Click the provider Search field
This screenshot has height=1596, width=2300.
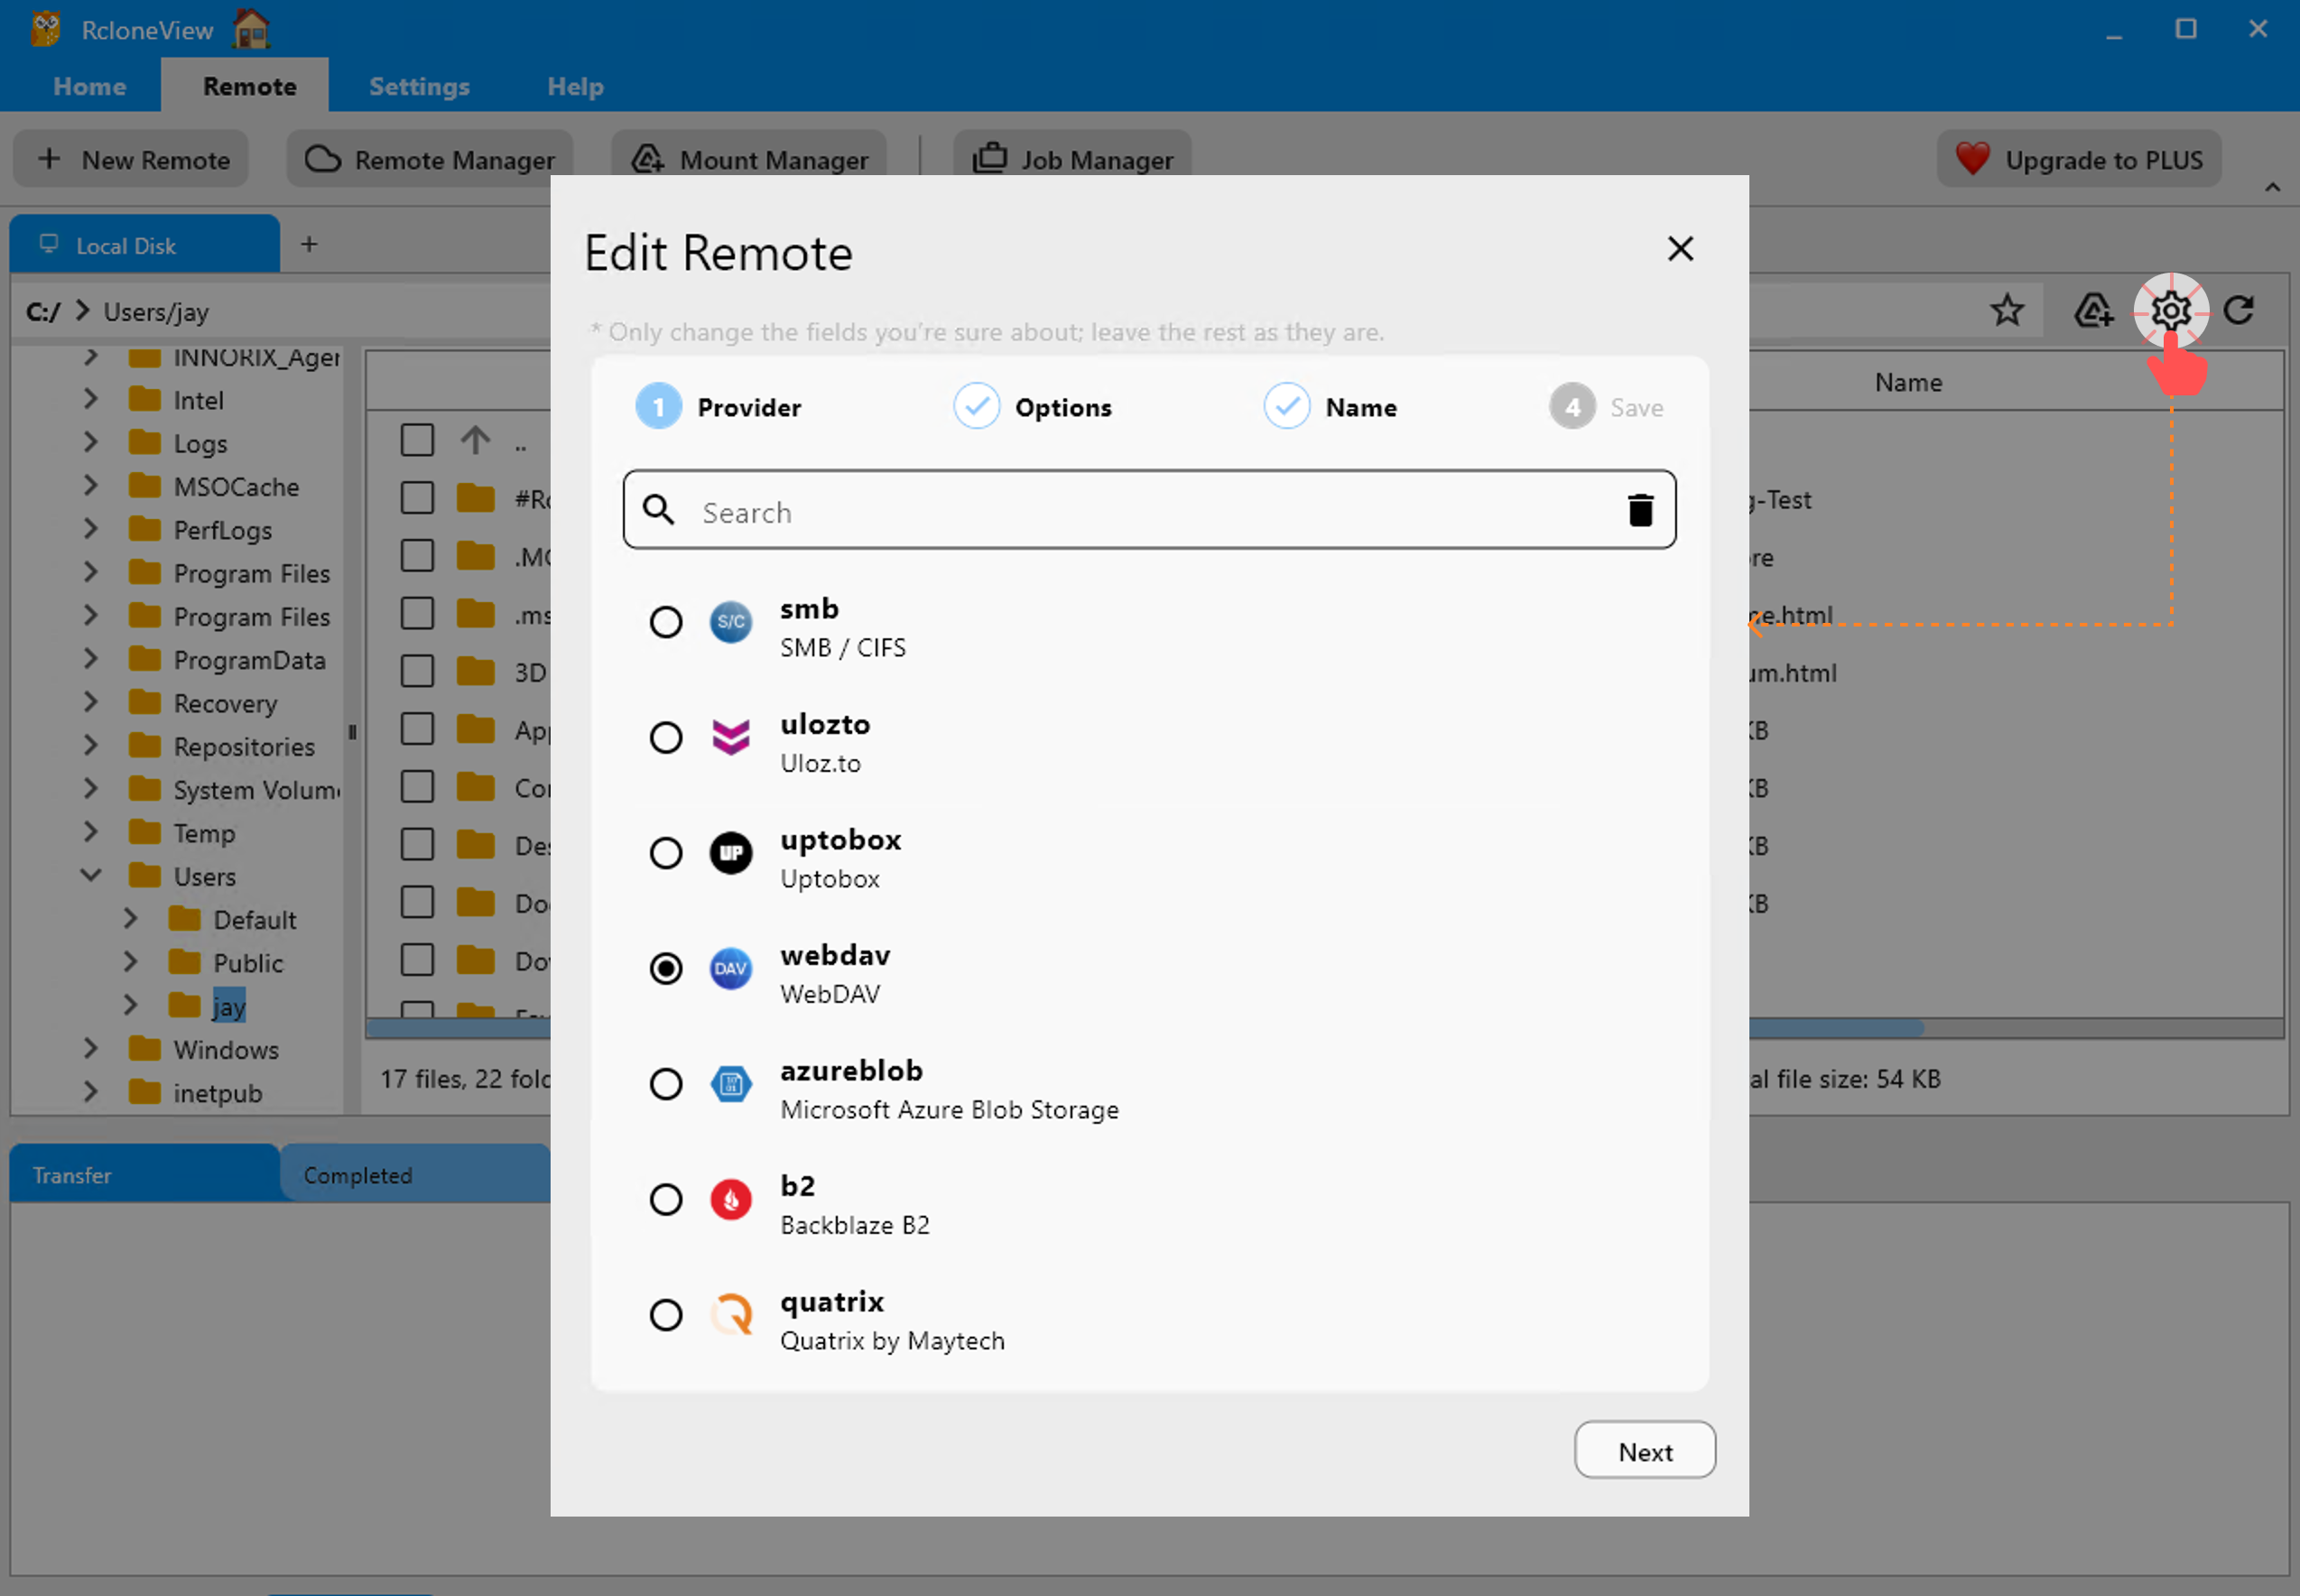(x=1100, y=511)
